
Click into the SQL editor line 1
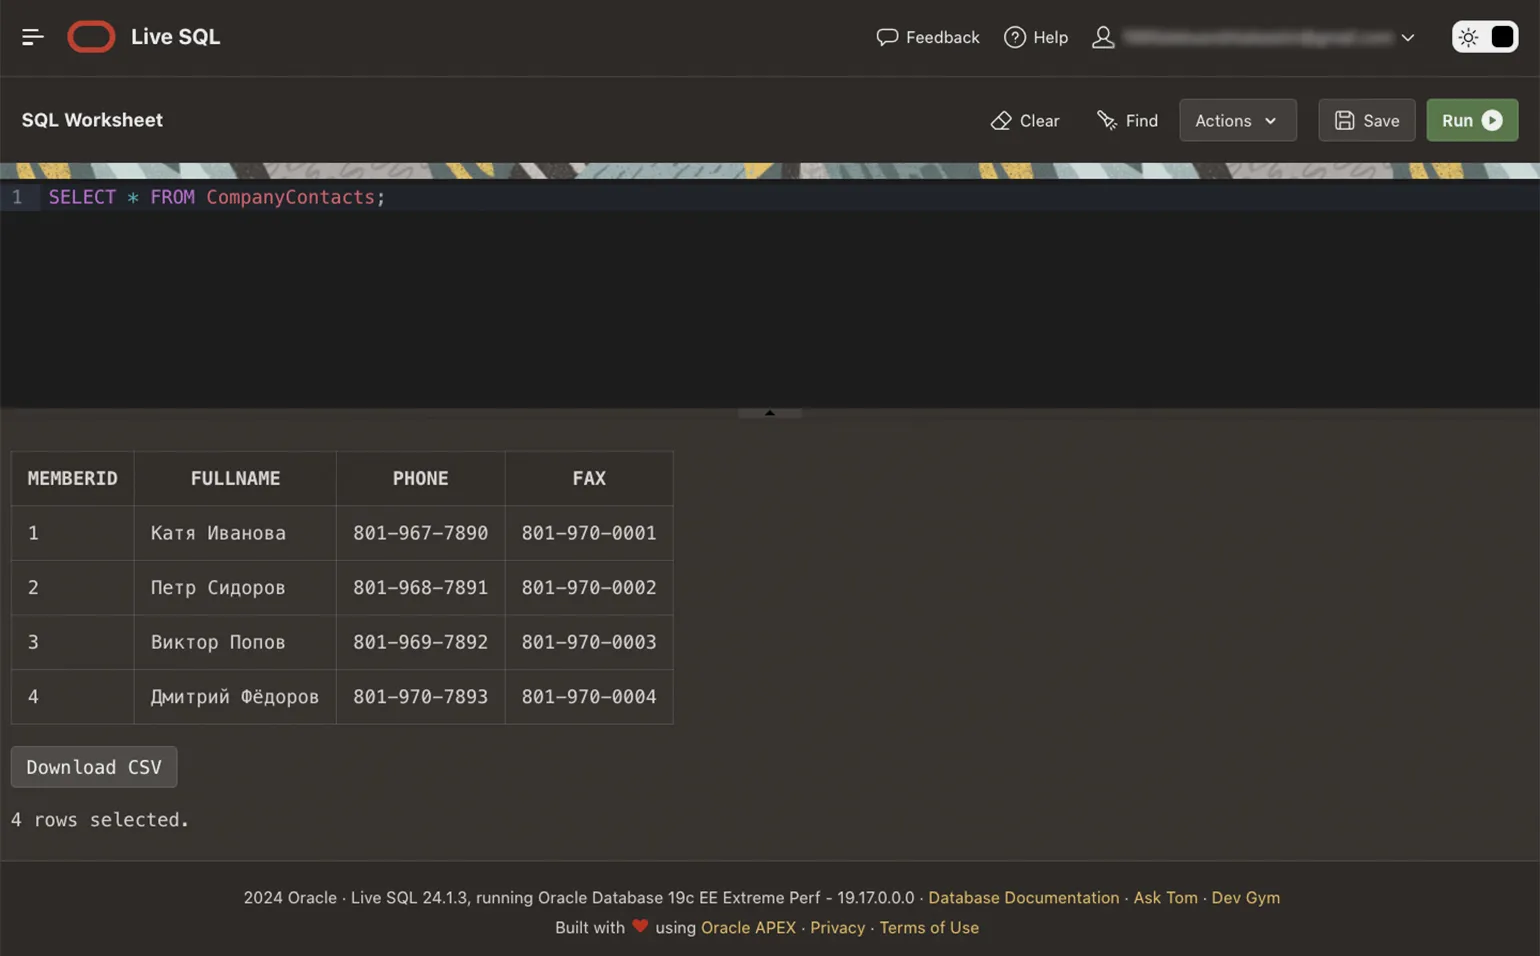[600, 197]
